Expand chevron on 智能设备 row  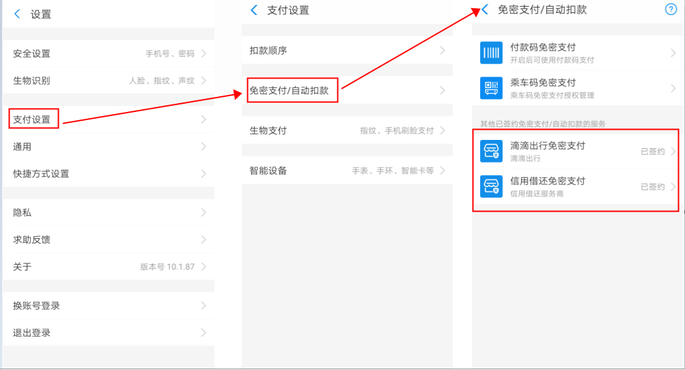point(443,170)
